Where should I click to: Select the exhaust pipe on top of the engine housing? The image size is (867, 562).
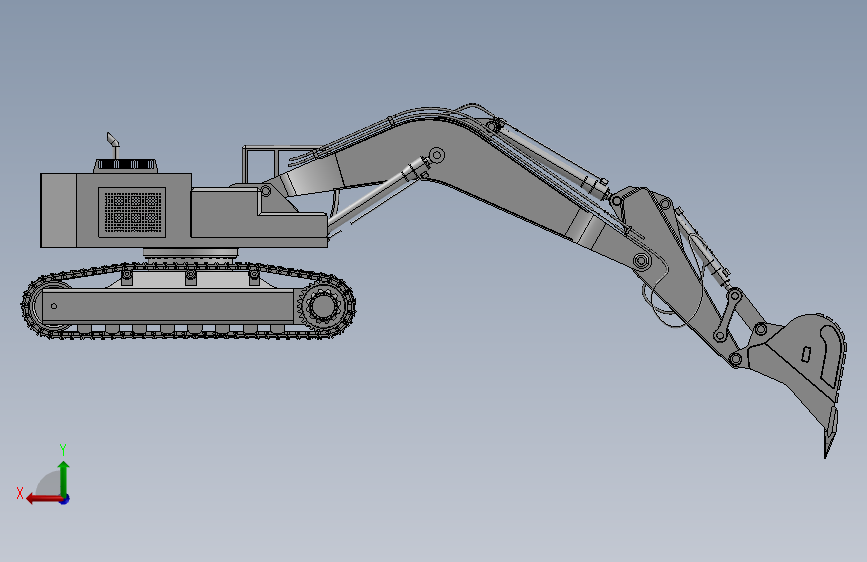113,146
